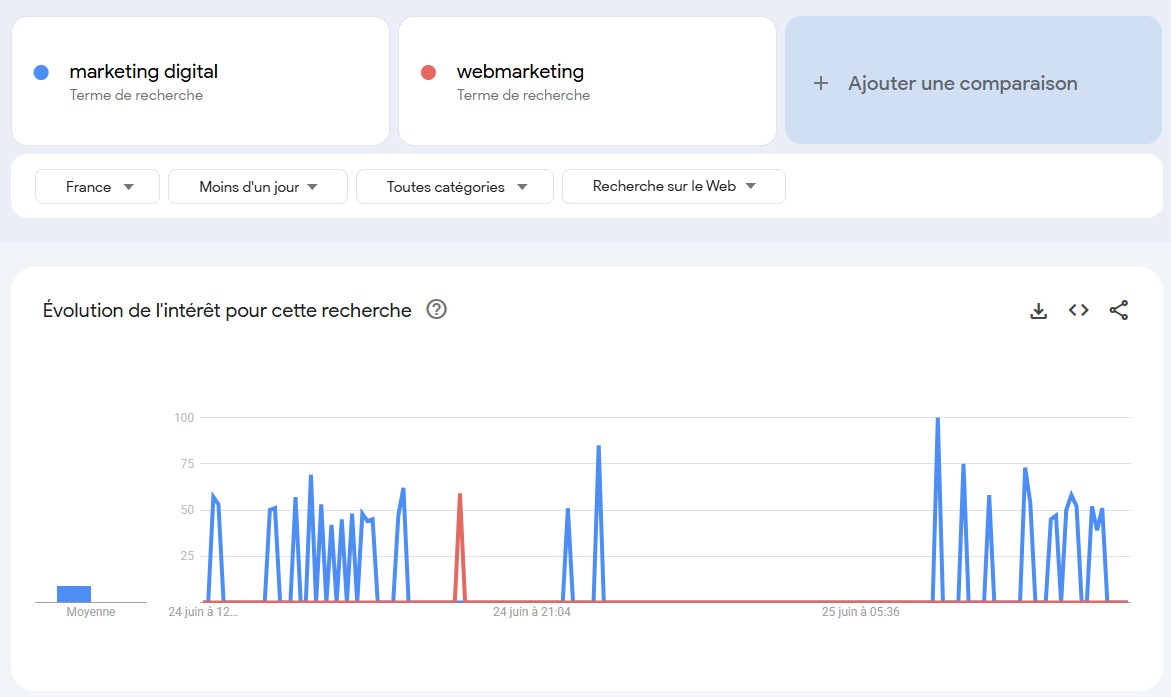This screenshot has height=697, width=1171.
Task: Click the Moyenne average bar
Action: coord(75,592)
